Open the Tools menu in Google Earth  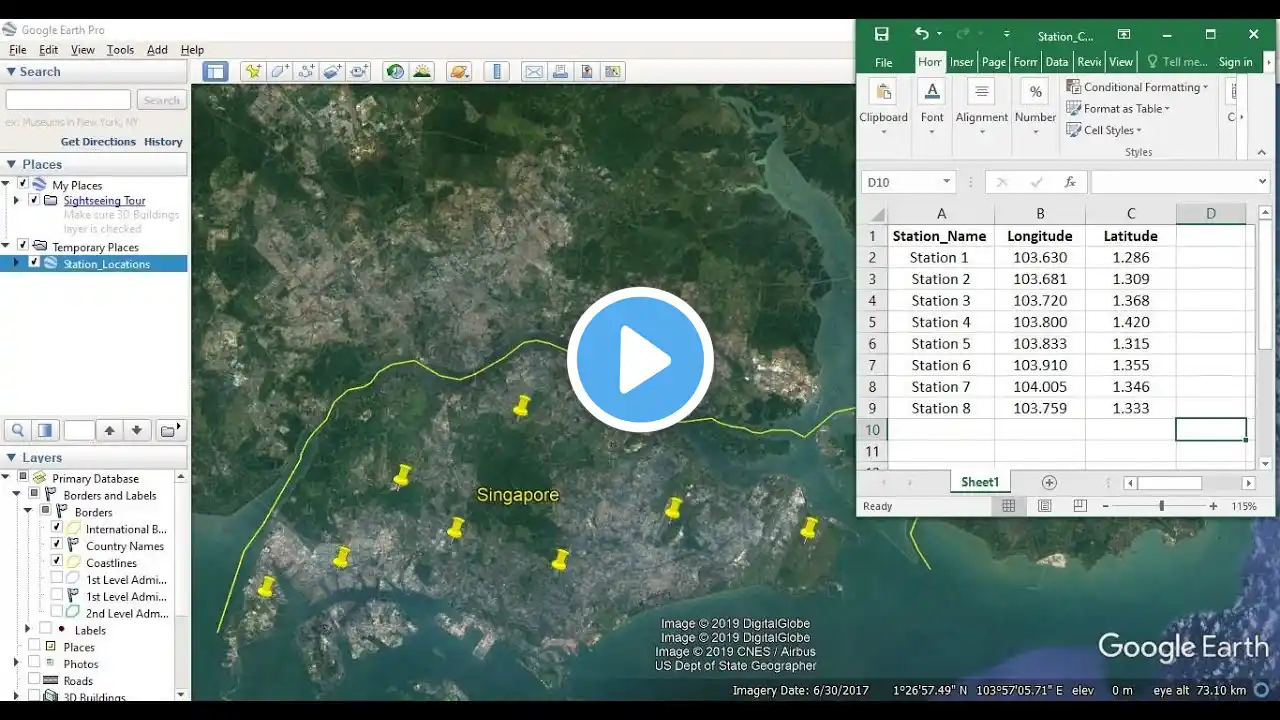(x=120, y=49)
